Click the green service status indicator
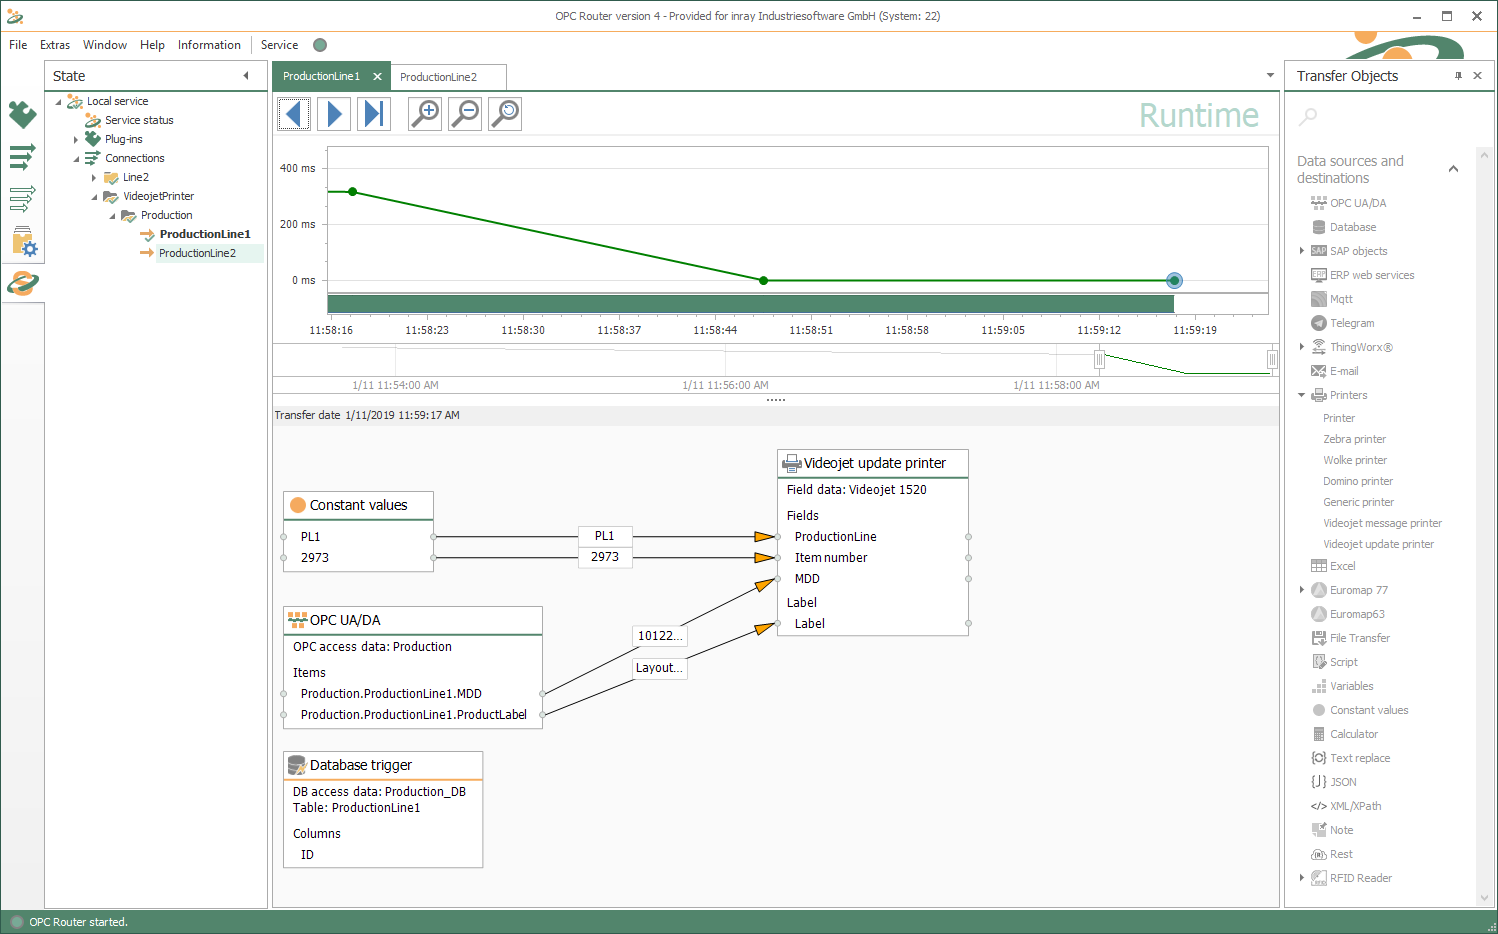 pyautogui.click(x=320, y=45)
